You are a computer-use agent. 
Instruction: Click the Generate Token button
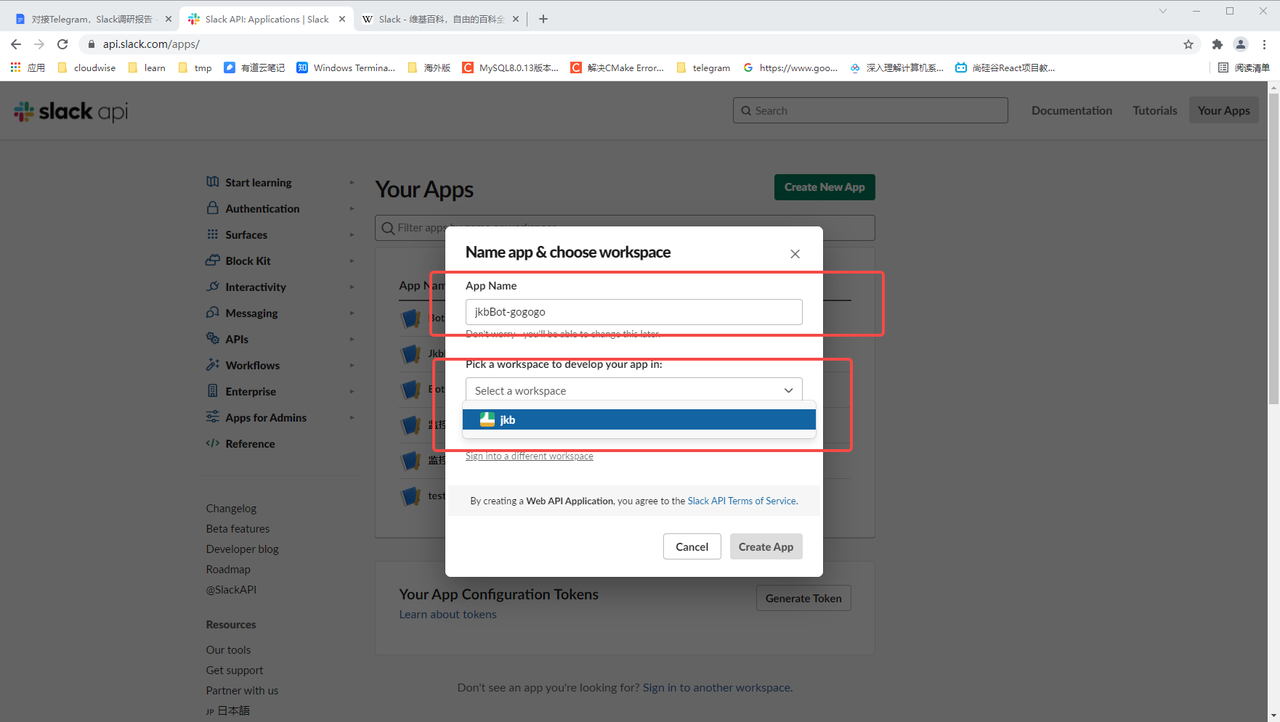(804, 598)
